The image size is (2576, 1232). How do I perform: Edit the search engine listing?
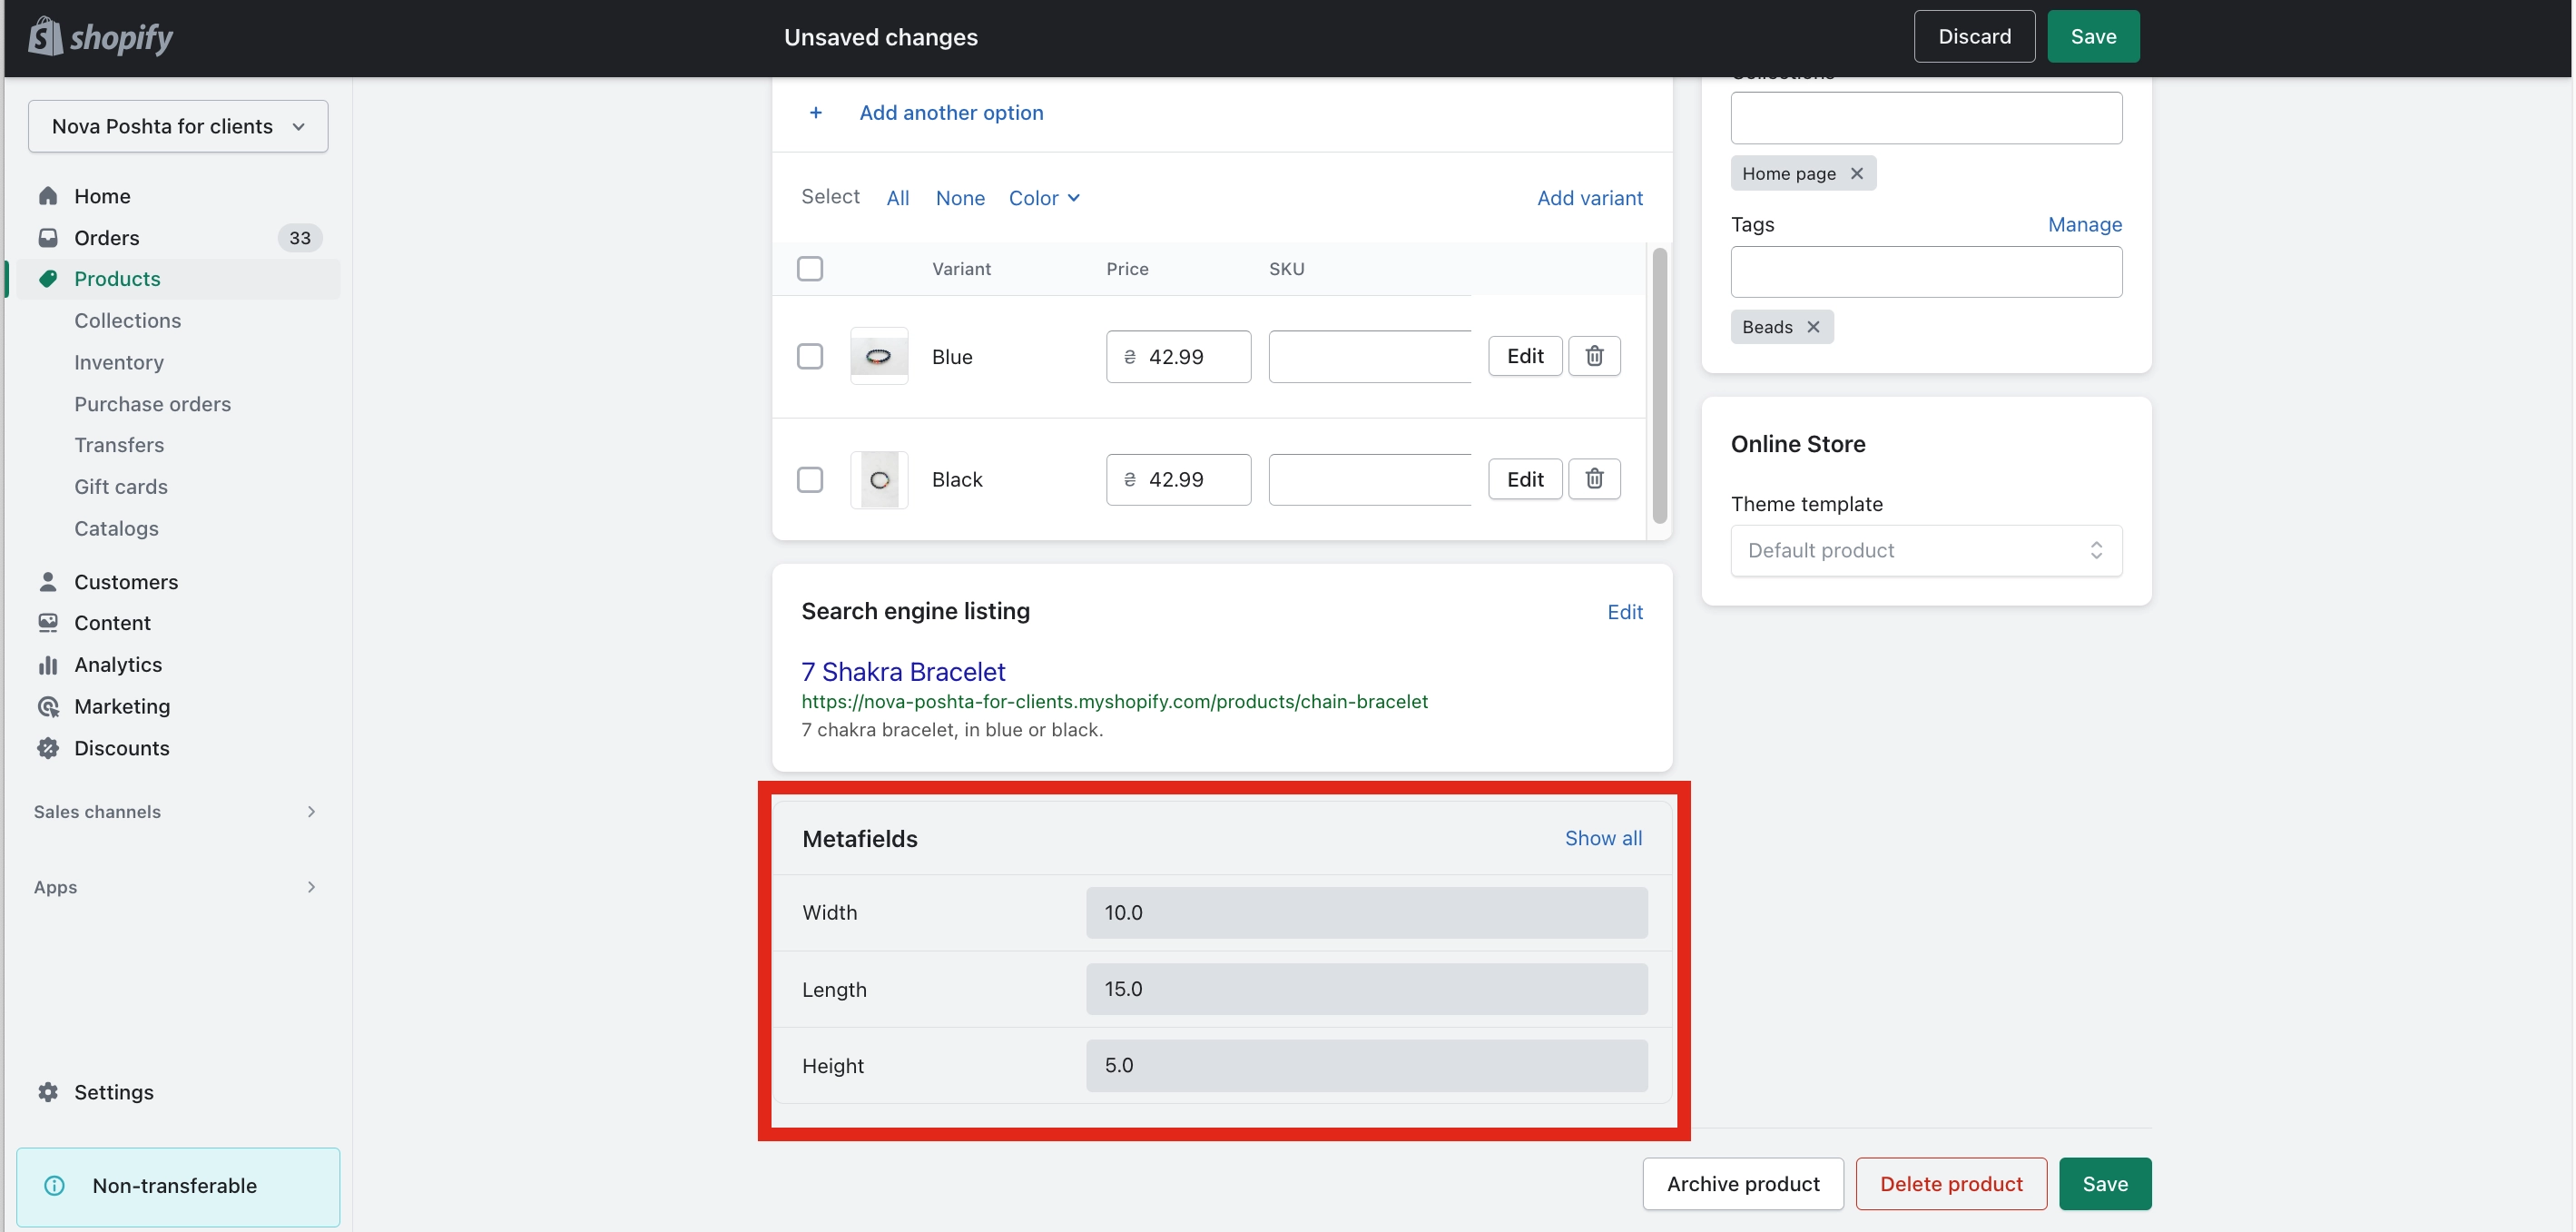tap(1625, 612)
